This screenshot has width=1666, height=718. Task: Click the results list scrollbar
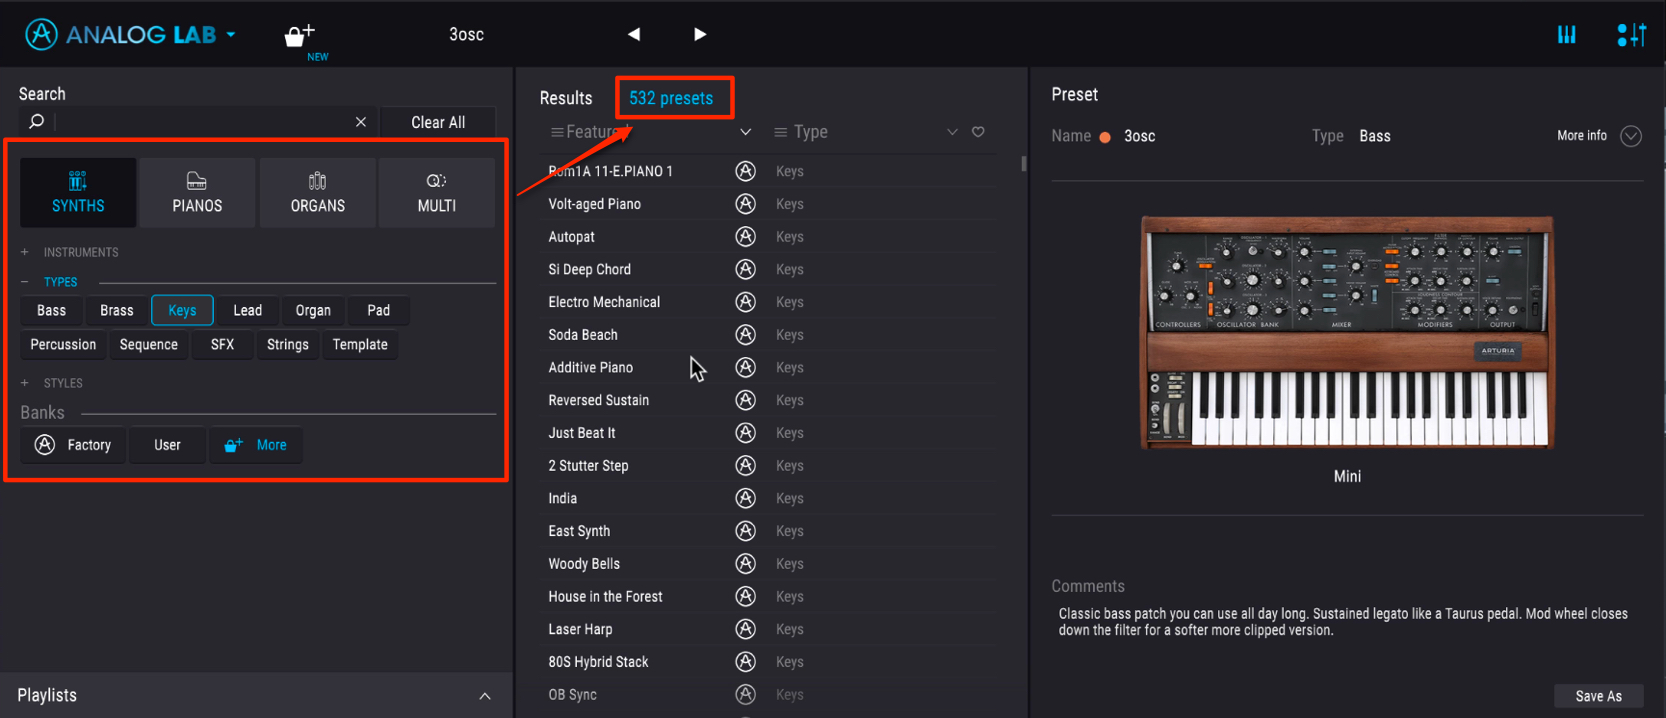1023,163
